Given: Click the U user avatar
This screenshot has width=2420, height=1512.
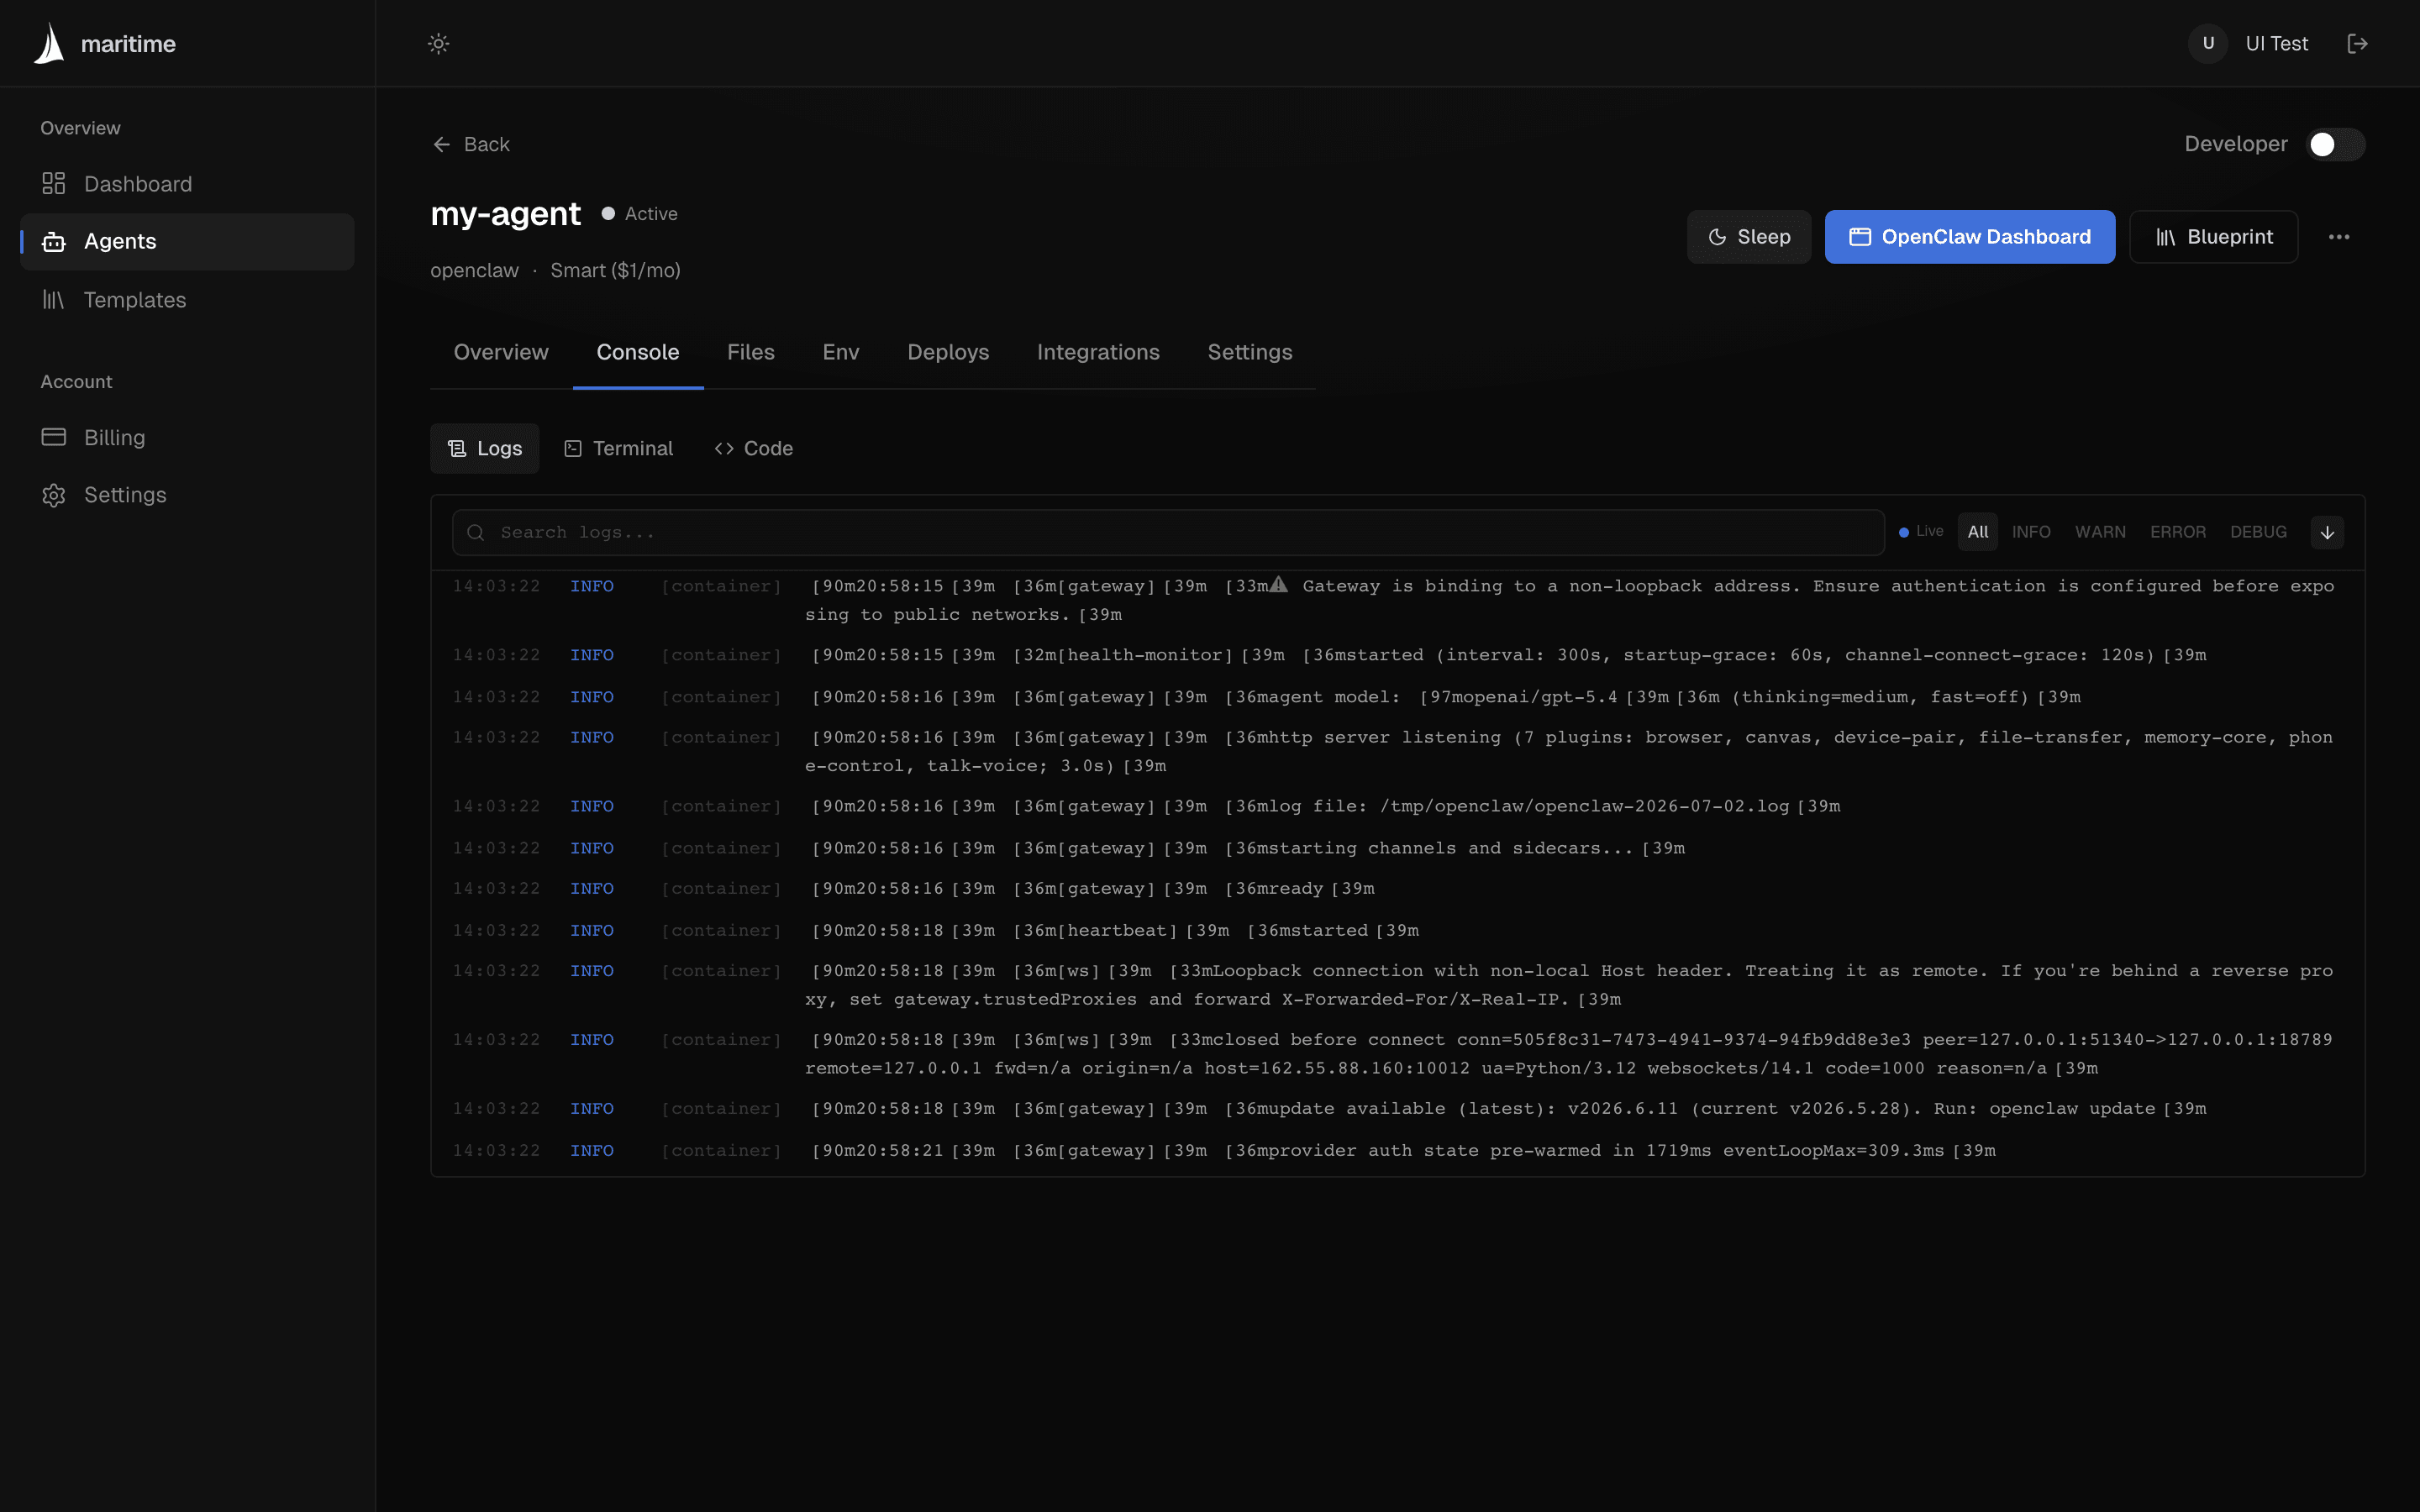Looking at the screenshot, I should (x=2208, y=43).
